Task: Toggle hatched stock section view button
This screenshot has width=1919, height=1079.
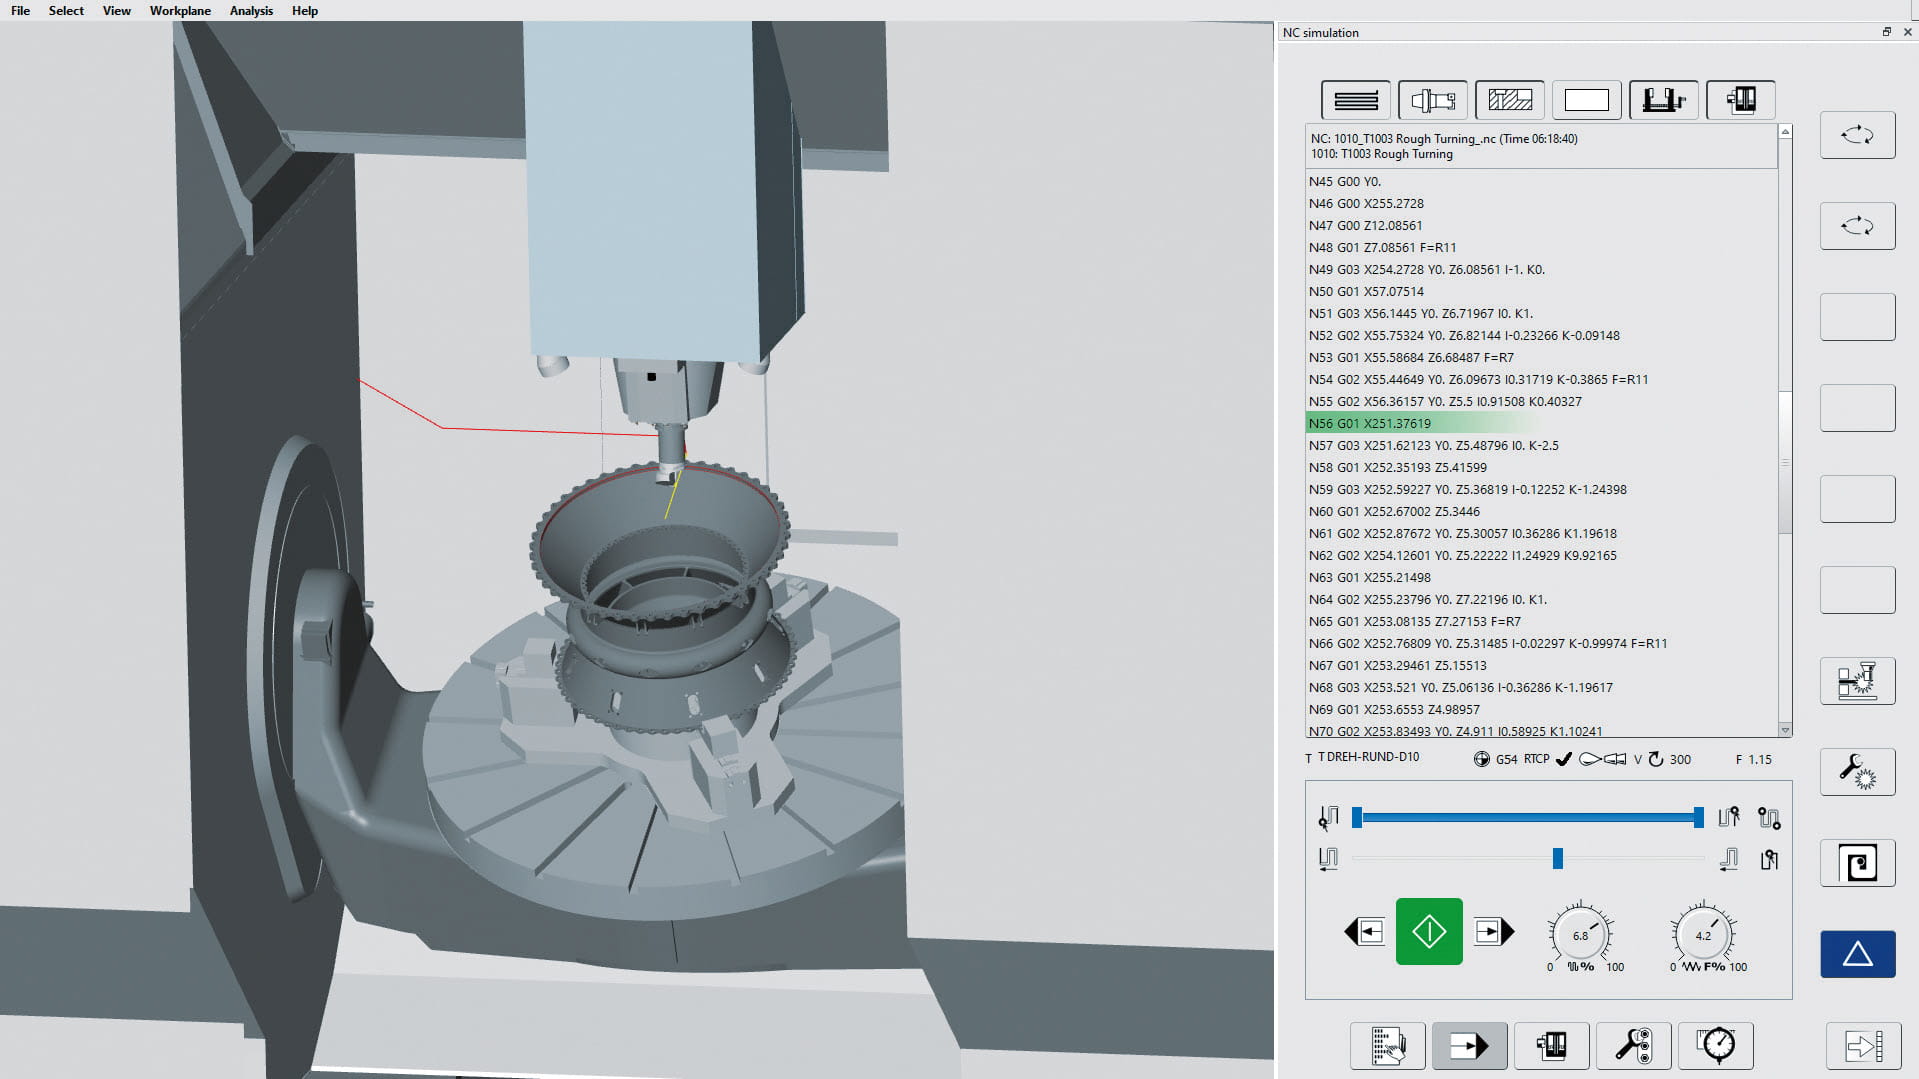Action: 1510,100
